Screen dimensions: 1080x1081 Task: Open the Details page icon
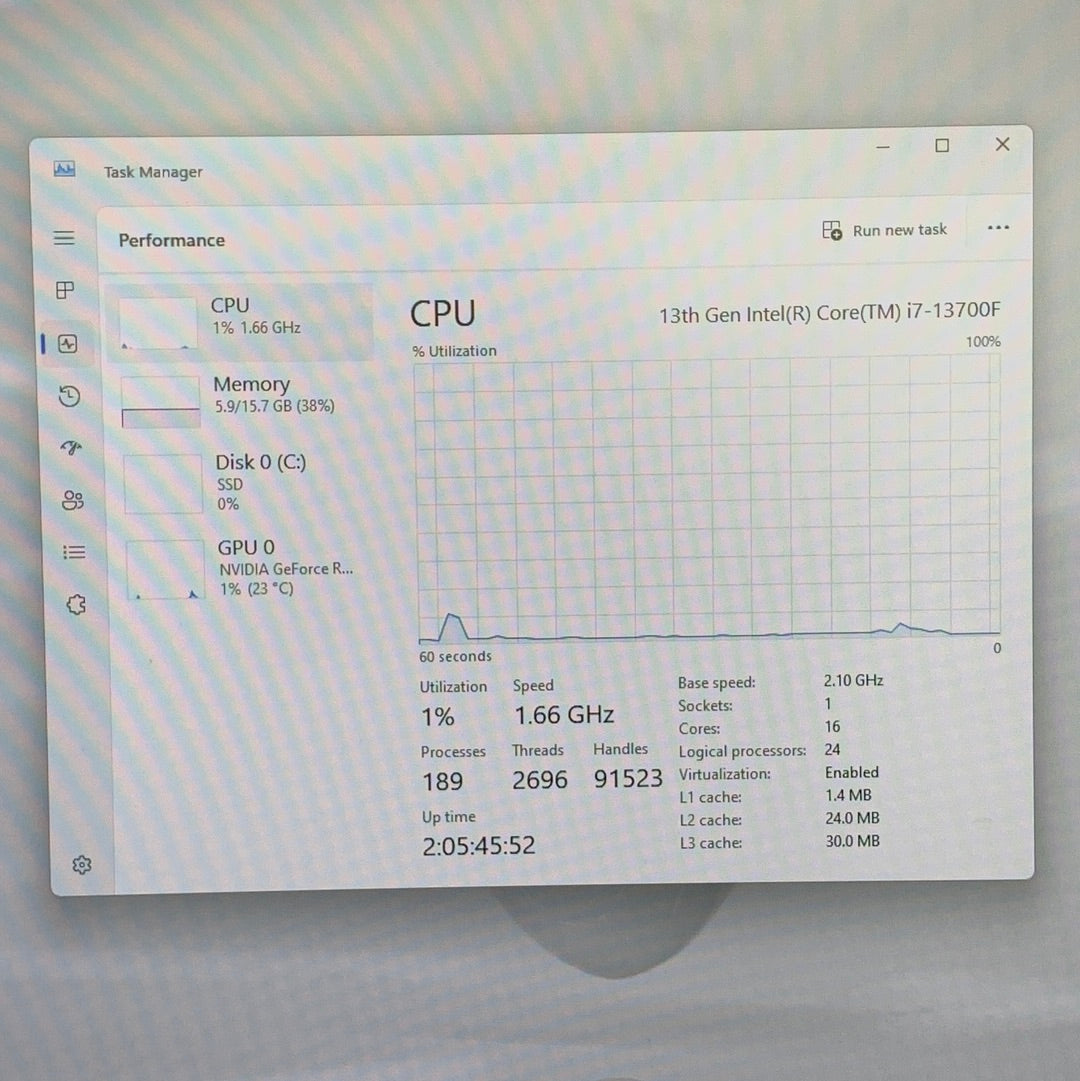pos(74,552)
